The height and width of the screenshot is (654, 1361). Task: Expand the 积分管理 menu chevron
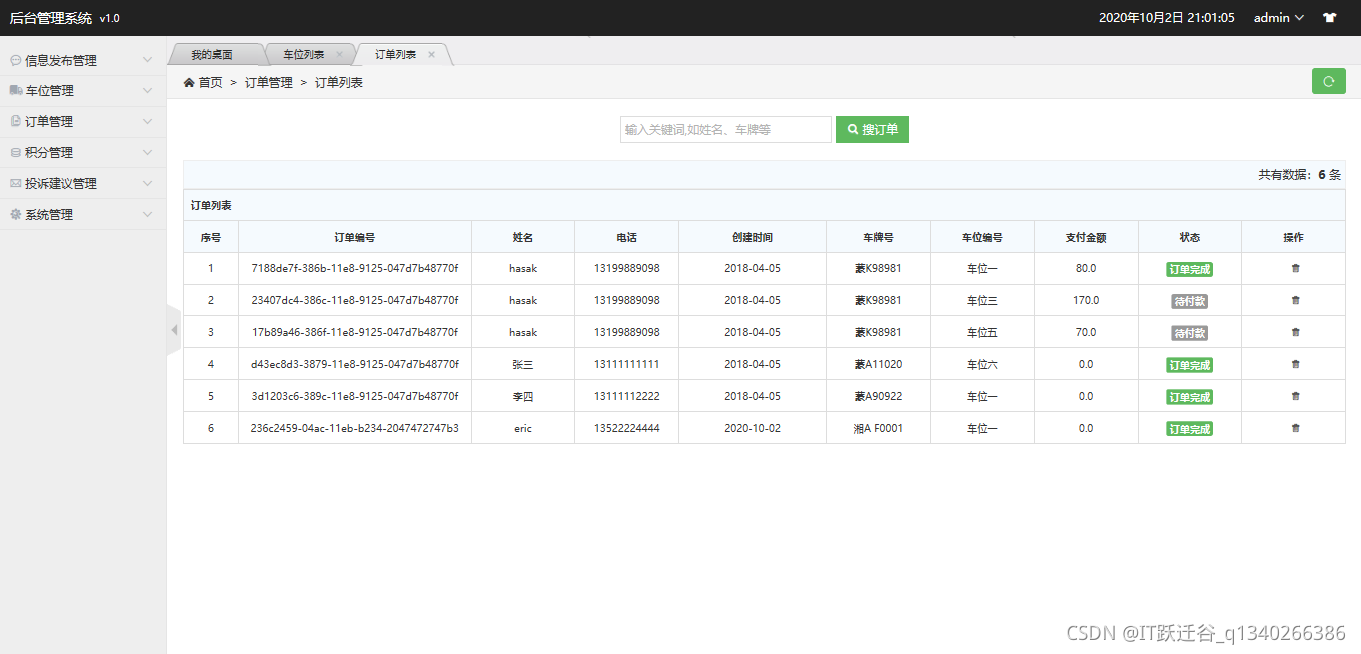[148, 153]
